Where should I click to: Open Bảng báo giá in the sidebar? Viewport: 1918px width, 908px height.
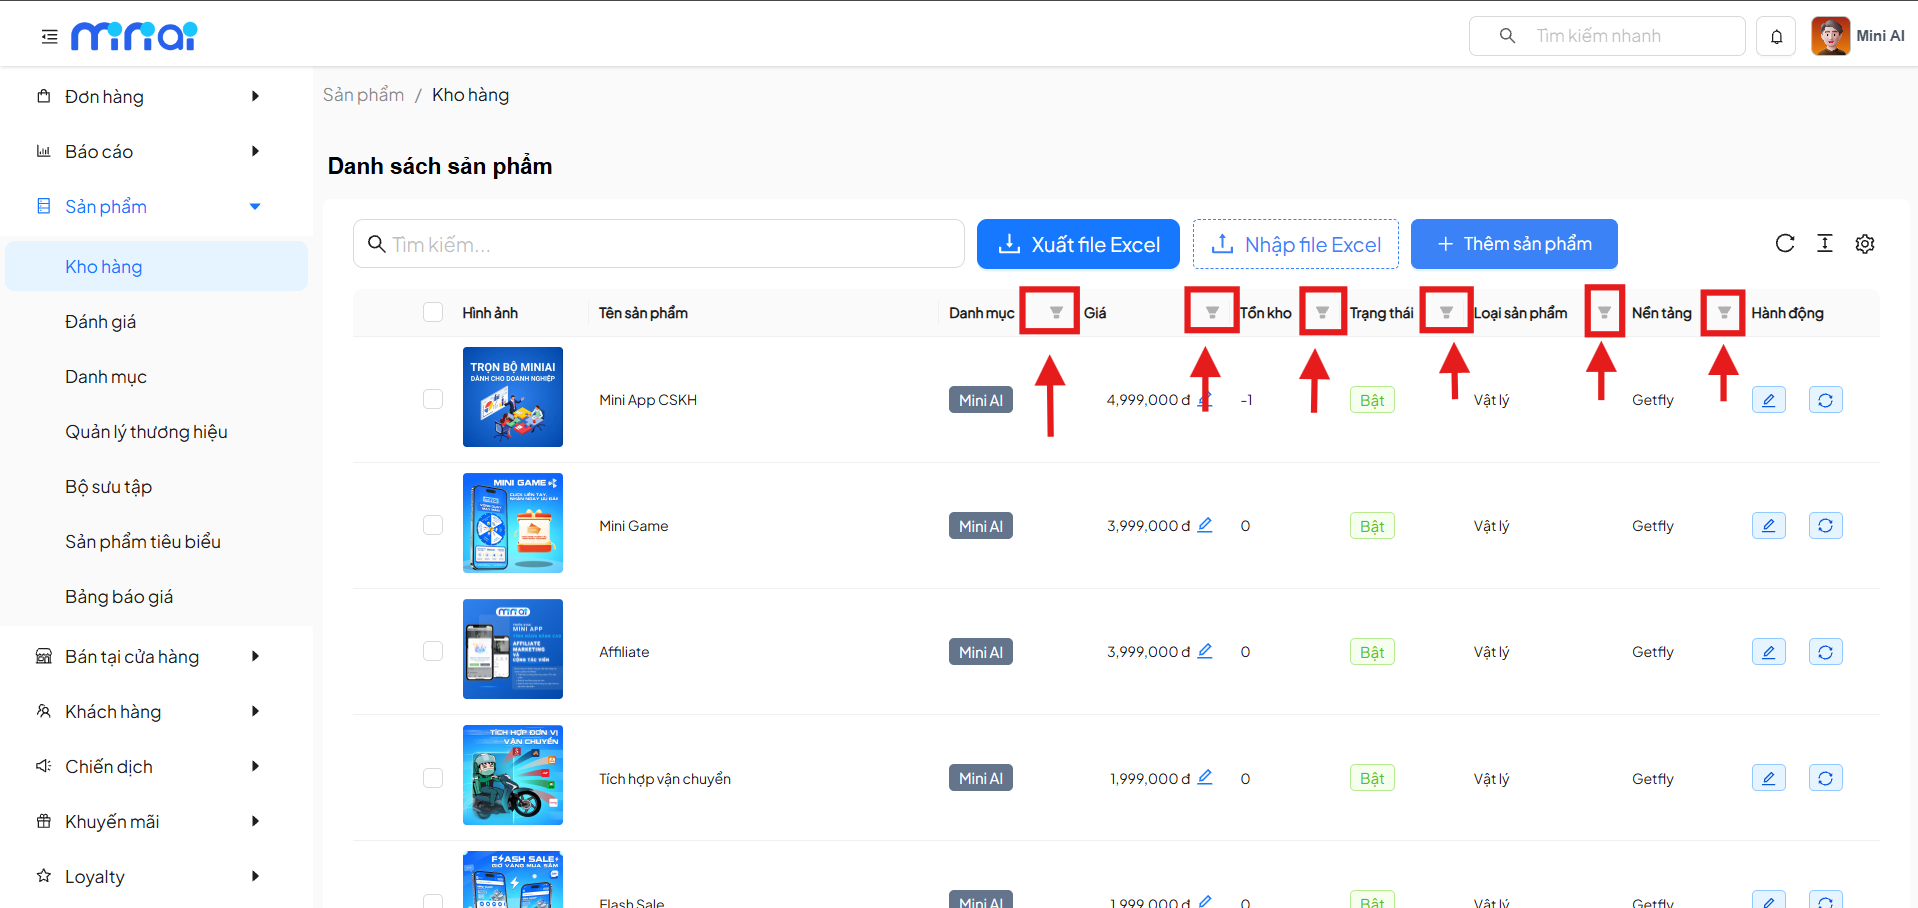coord(119,597)
